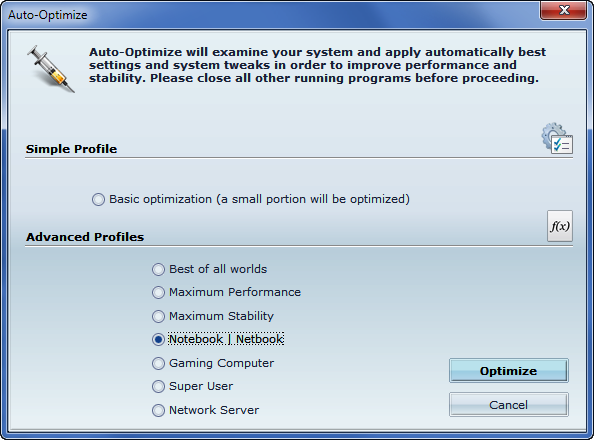The width and height of the screenshot is (594, 440).
Task: Open the settings checklist gear icon
Action: pos(557,138)
